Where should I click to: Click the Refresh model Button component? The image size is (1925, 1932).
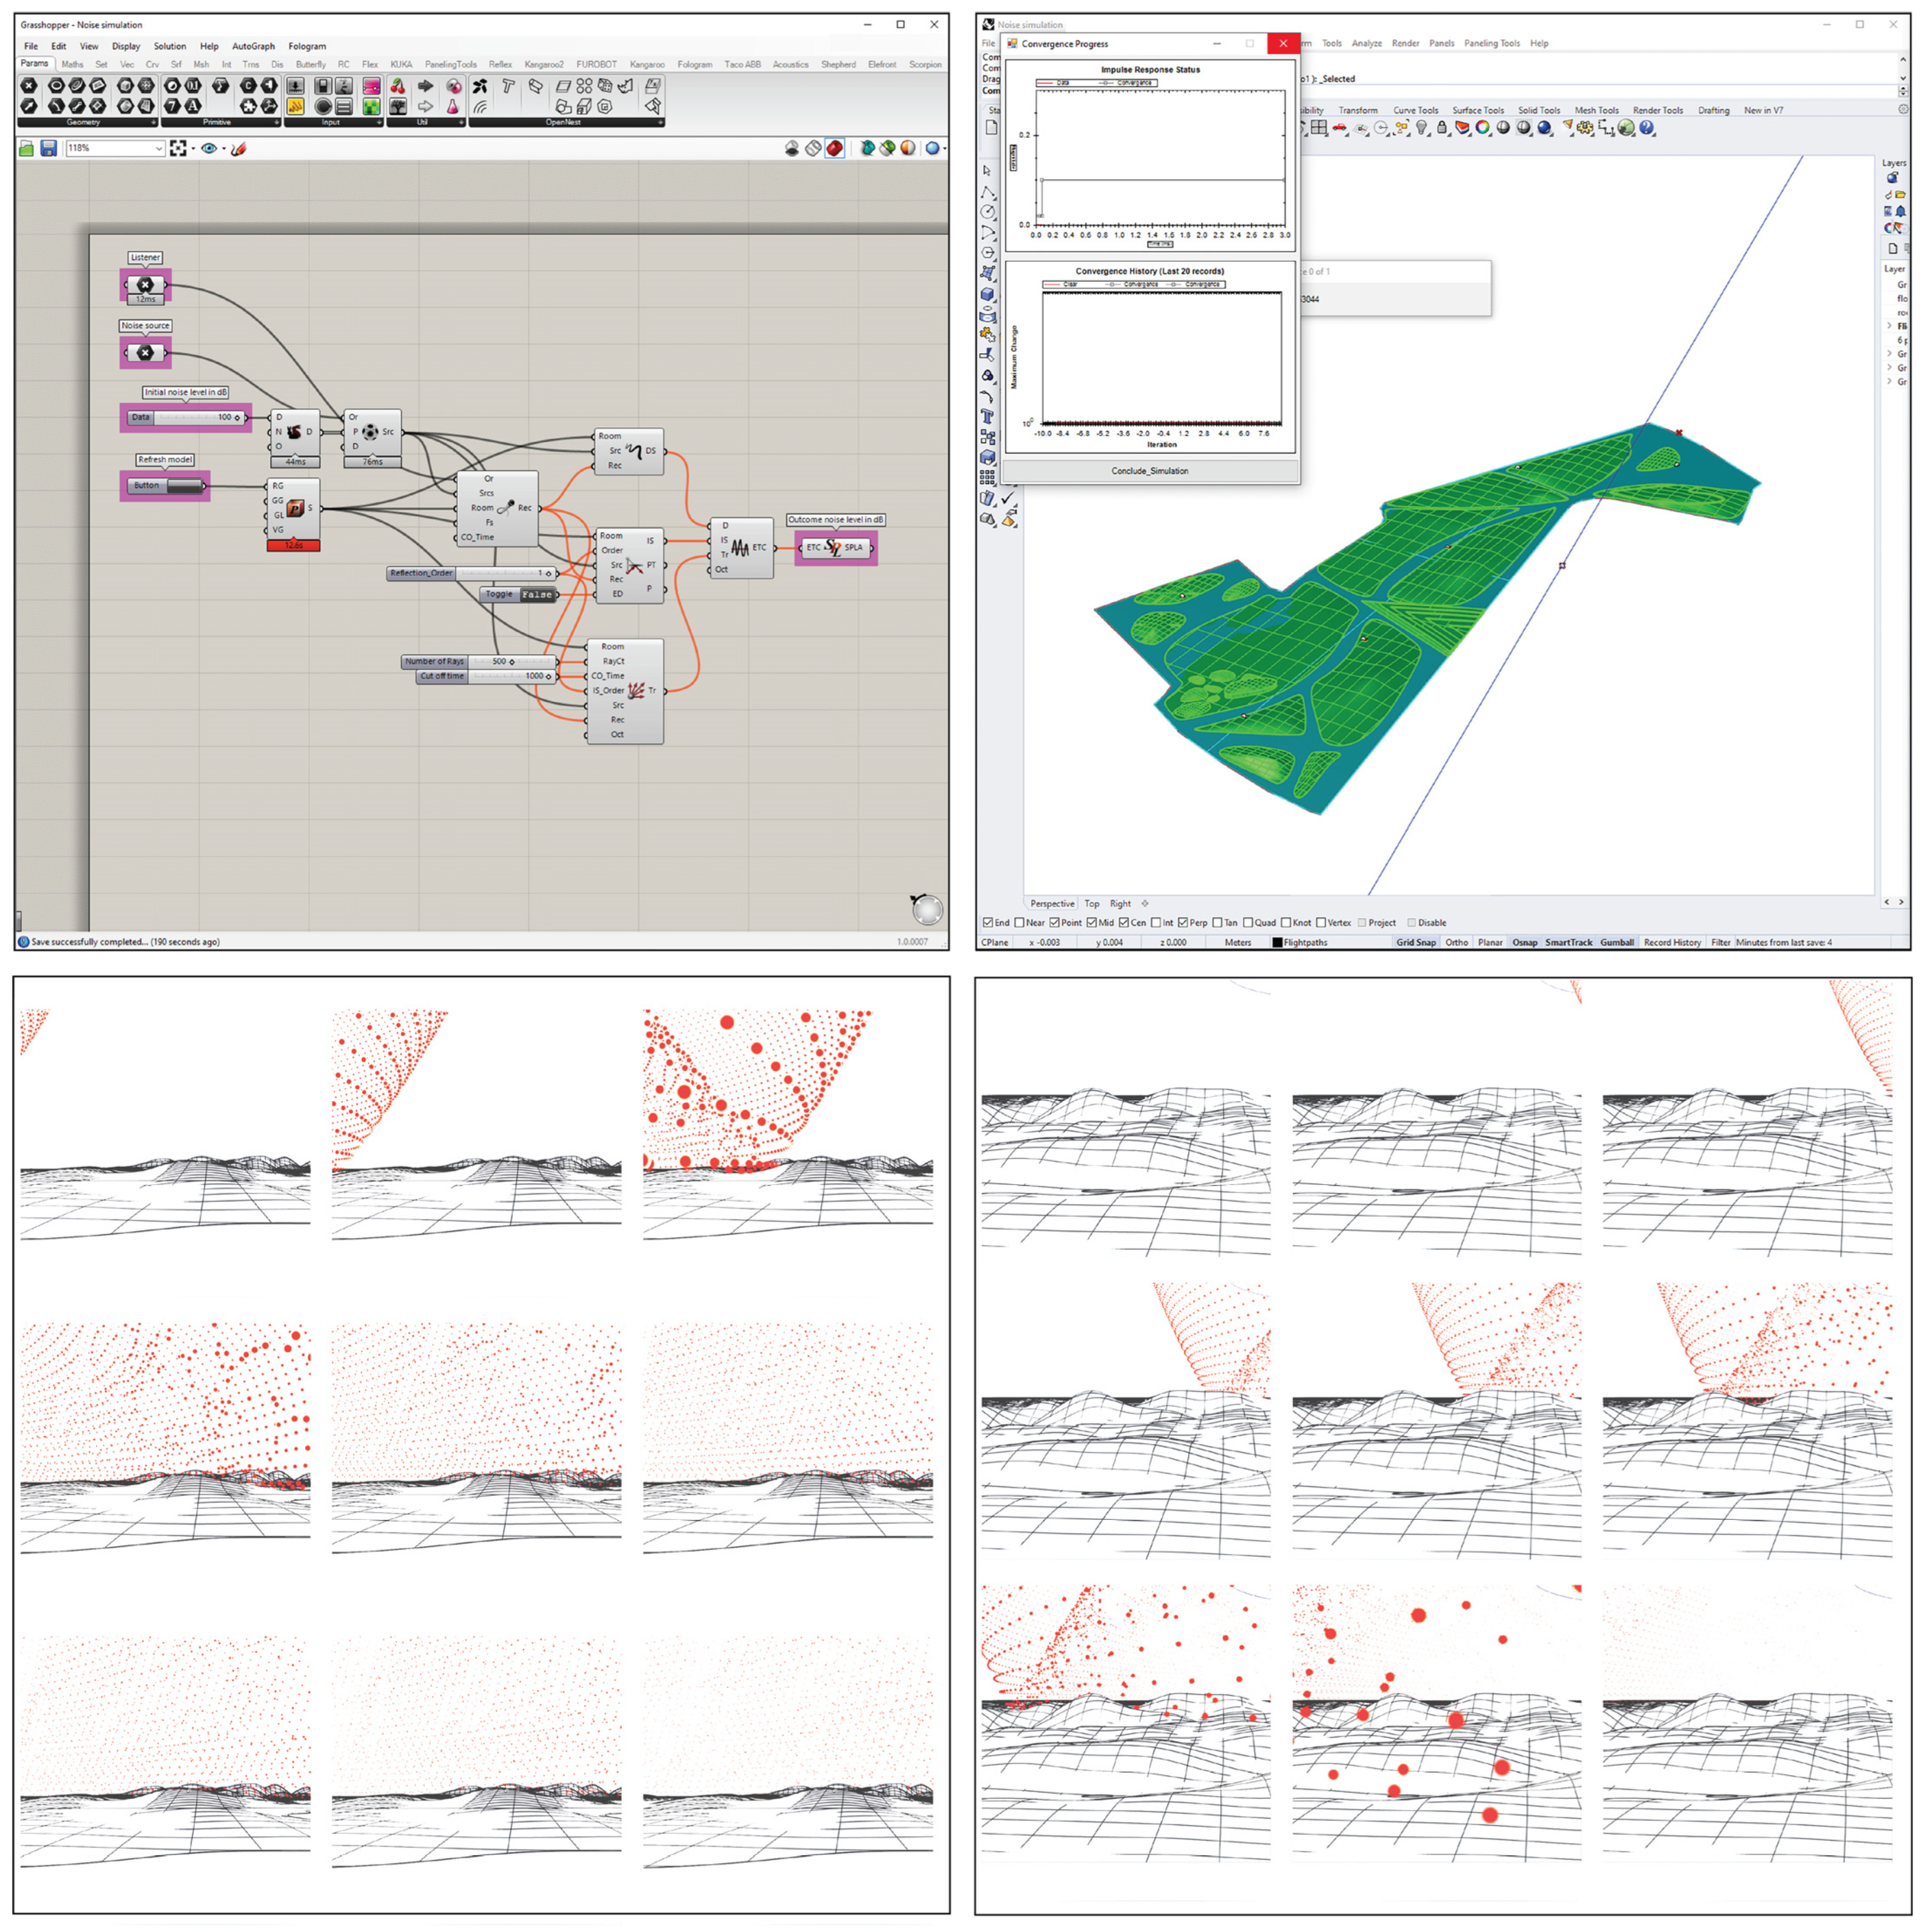pyautogui.click(x=184, y=486)
